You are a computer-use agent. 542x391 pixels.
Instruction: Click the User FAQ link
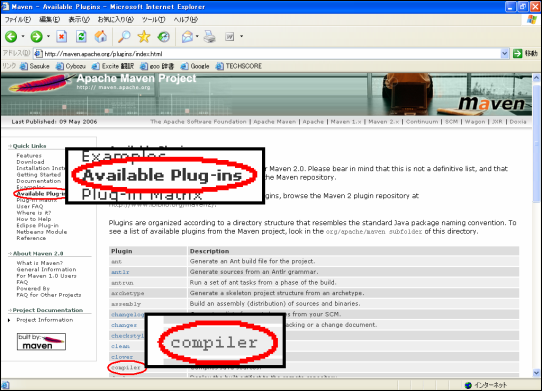click(x=30, y=206)
